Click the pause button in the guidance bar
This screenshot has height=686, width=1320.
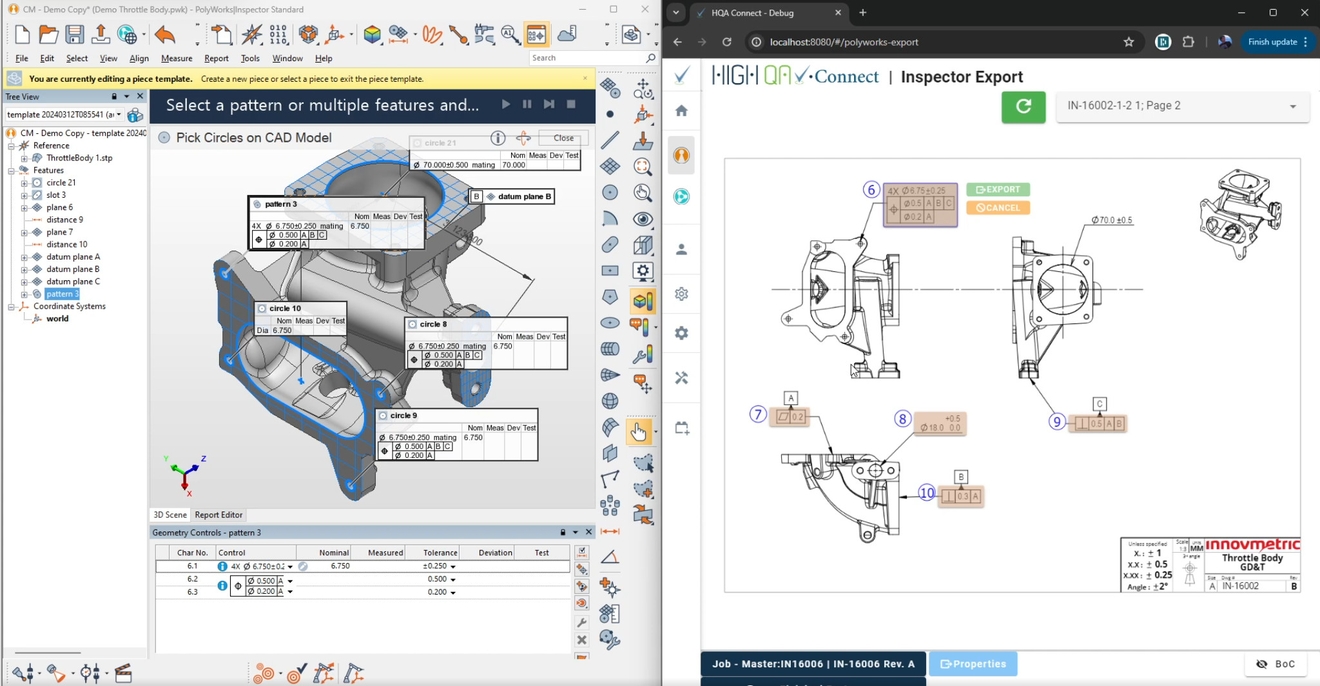(x=527, y=104)
